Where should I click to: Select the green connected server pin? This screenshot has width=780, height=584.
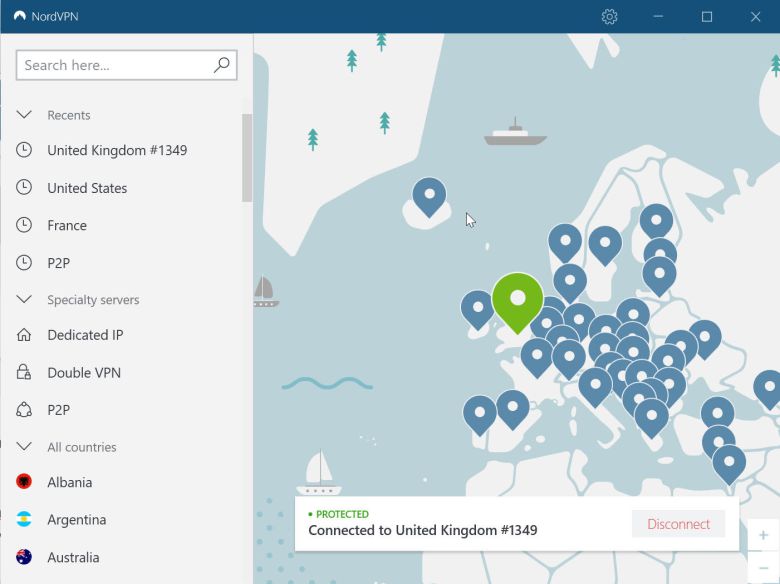point(517,299)
